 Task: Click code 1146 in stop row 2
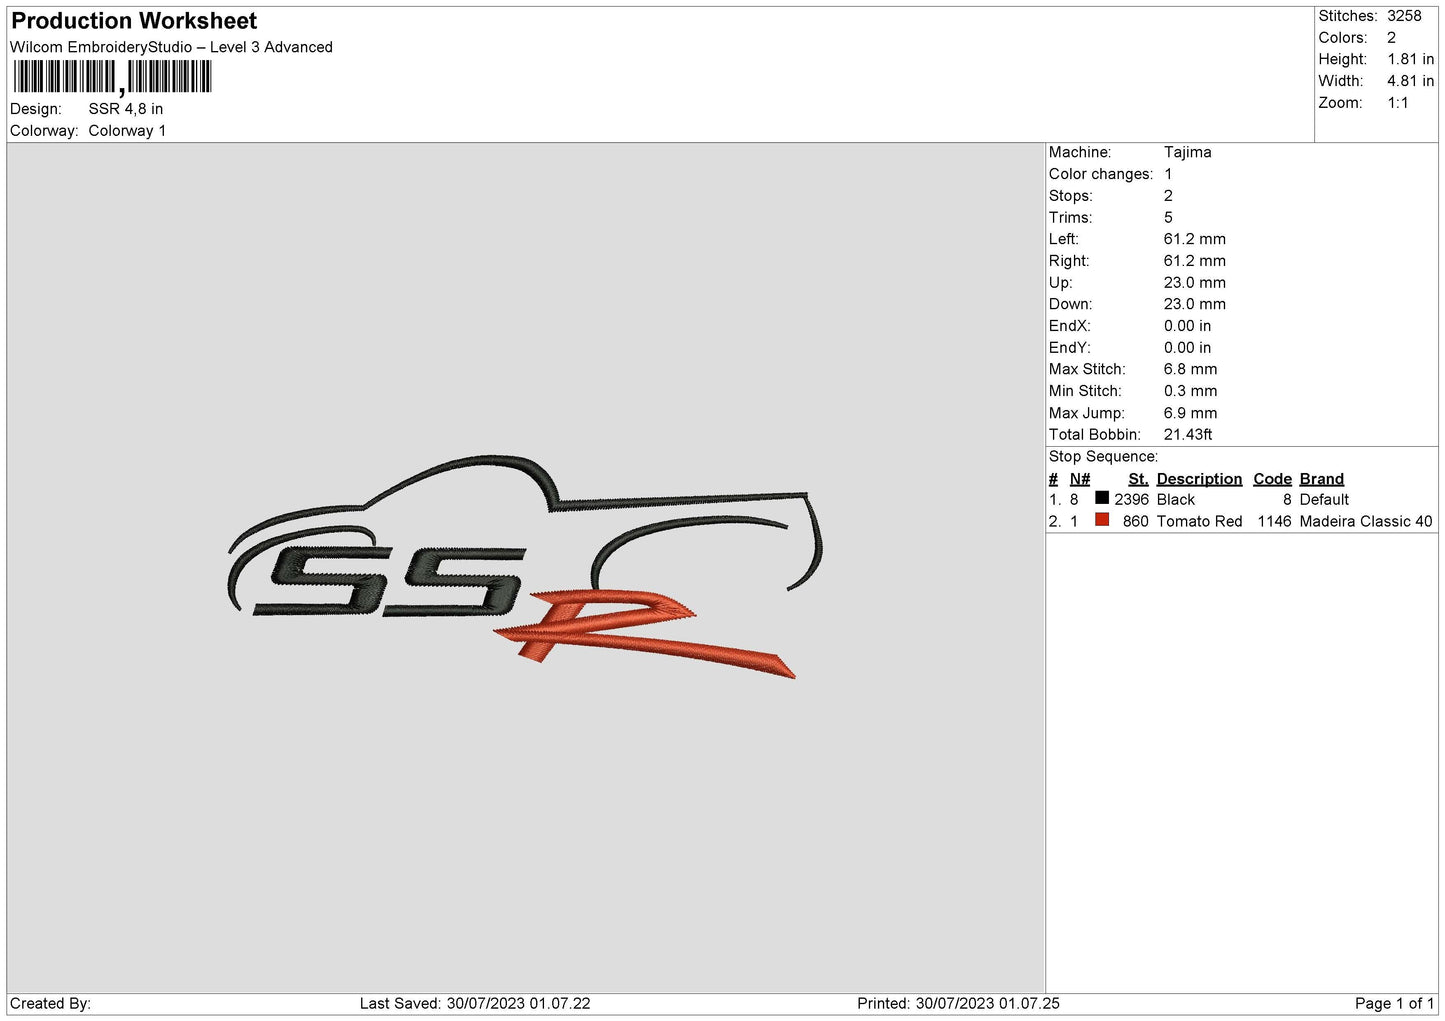pyautogui.click(x=1275, y=522)
